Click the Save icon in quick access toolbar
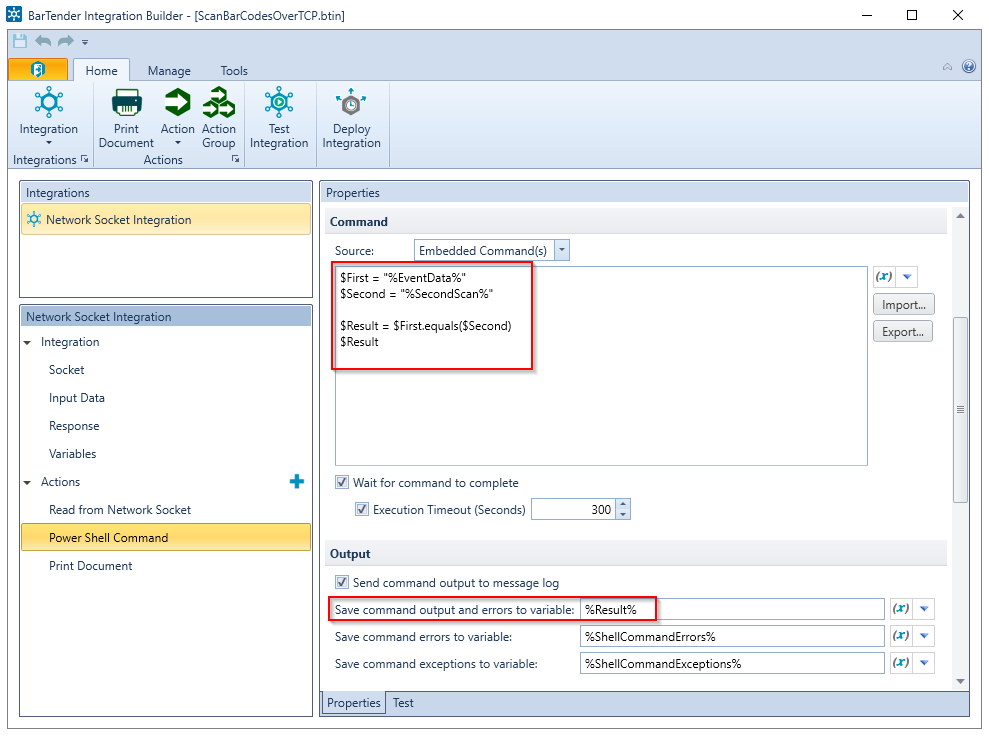The height and width of the screenshot is (736, 989). pyautogui.click(x=20, y=42)
